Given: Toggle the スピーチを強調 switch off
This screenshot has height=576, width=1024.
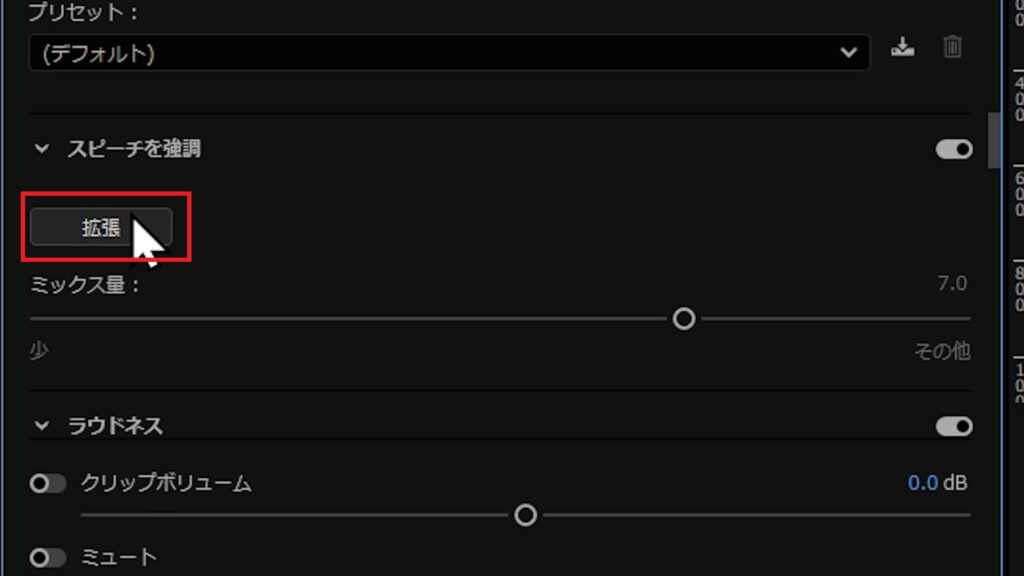Looking at the screenshot, I should (954, 150).
